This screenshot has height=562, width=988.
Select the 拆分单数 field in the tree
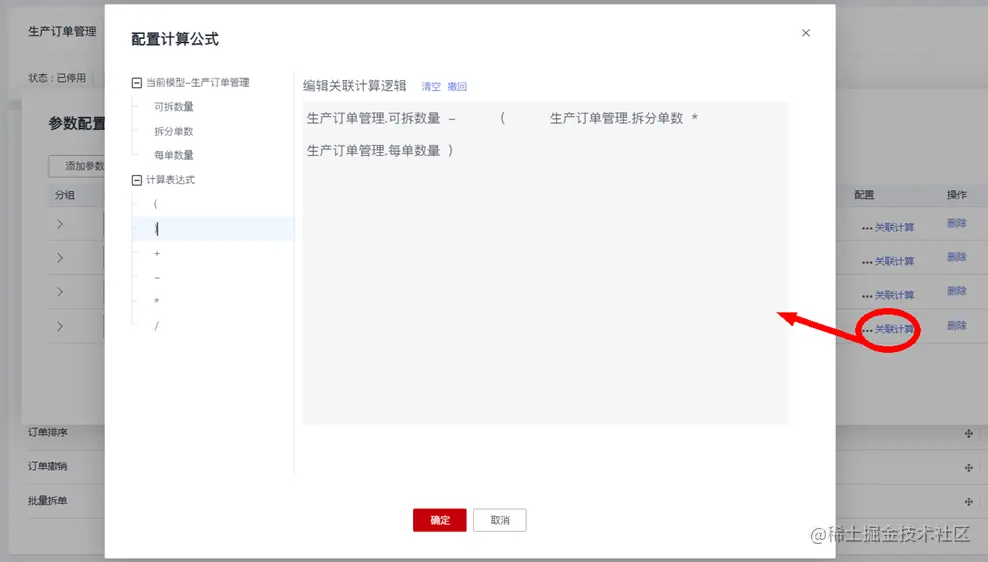[174, 131]
